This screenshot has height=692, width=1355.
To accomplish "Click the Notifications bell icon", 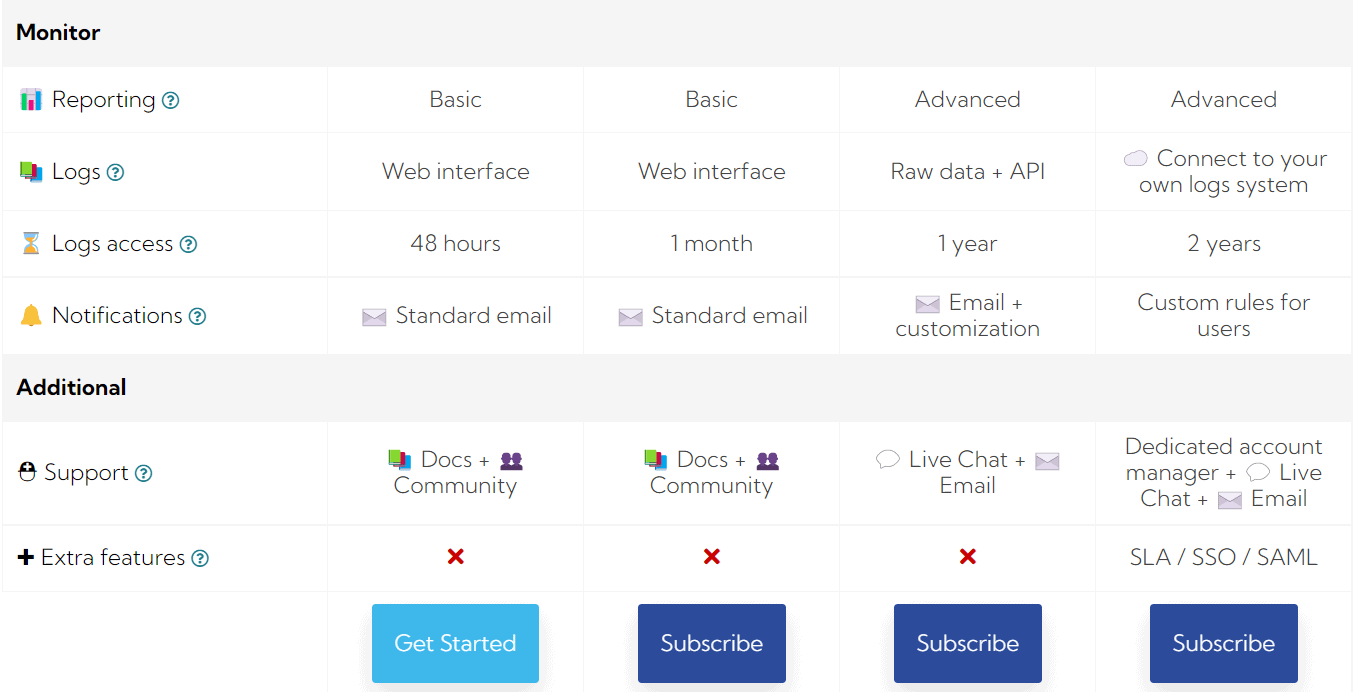I will (x=31, y=316).
